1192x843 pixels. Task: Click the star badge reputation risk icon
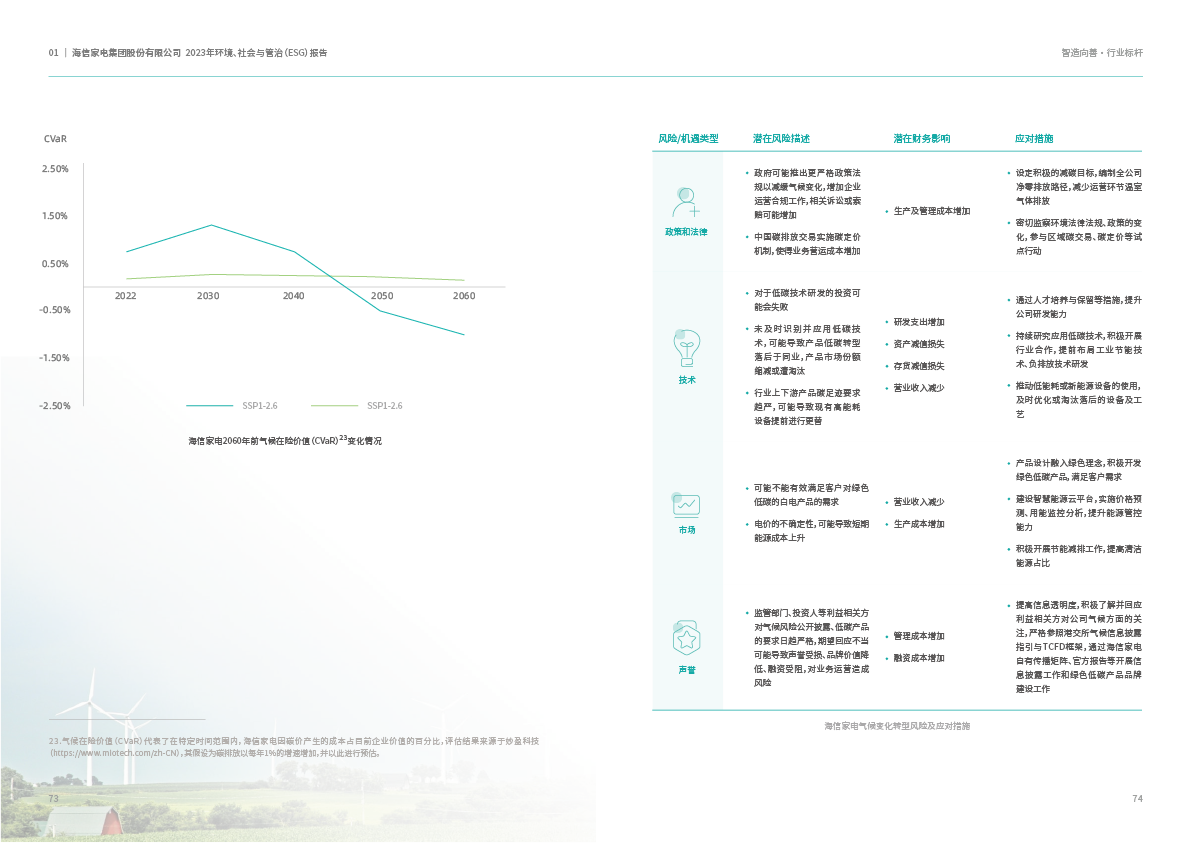pyautogui.click(x=686, y=635)
